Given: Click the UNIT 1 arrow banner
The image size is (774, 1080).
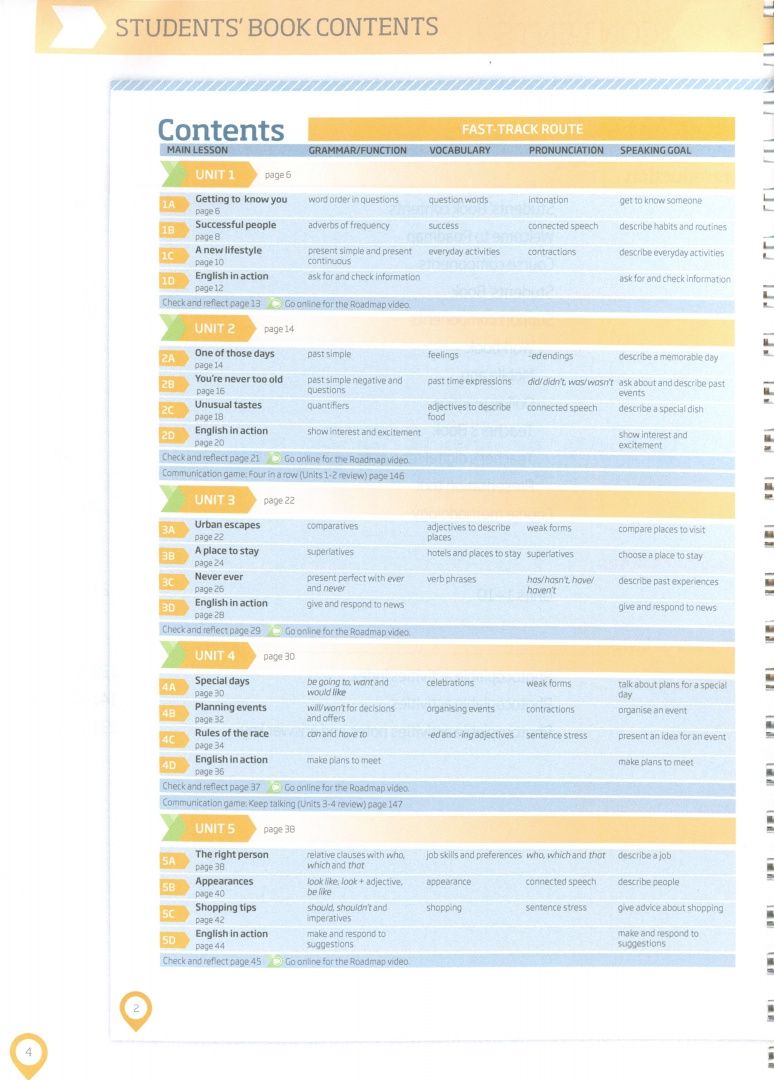Looking at the screenshot, I should click(x=209, y=175).
